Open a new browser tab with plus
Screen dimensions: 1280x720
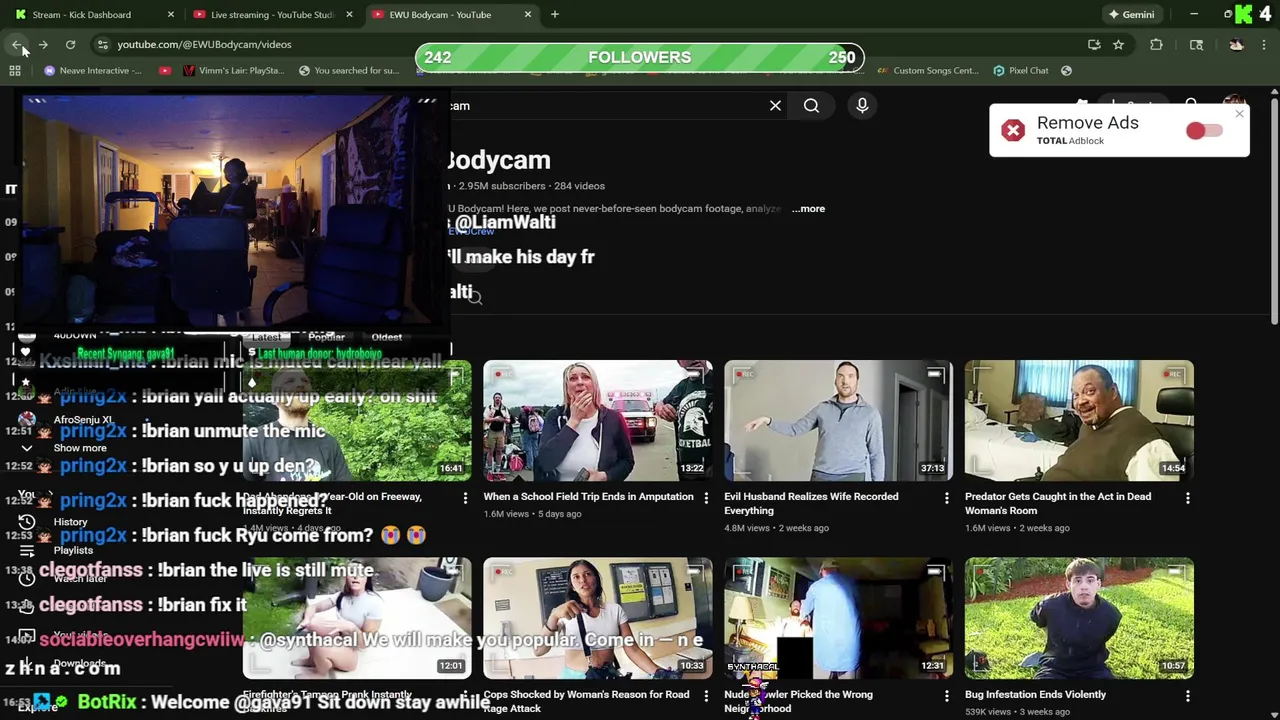click(x=554, y=14)
